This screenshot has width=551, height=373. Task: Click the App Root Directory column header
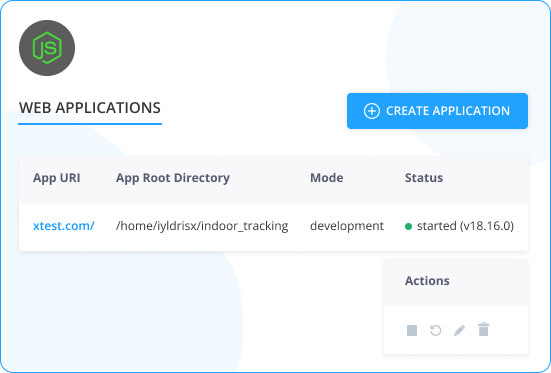click(x=173, y=178)
